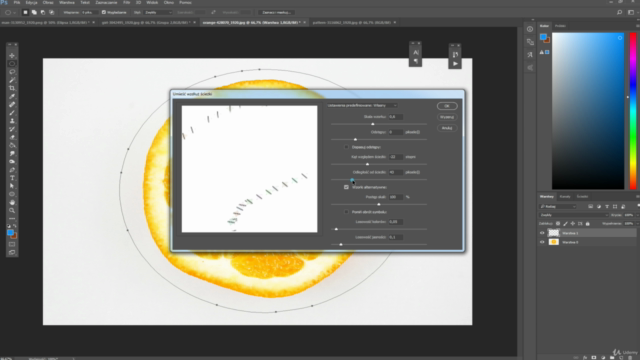Select the Move tool in the toolbox
Screen dimensions: 640x360
point(12,56)
